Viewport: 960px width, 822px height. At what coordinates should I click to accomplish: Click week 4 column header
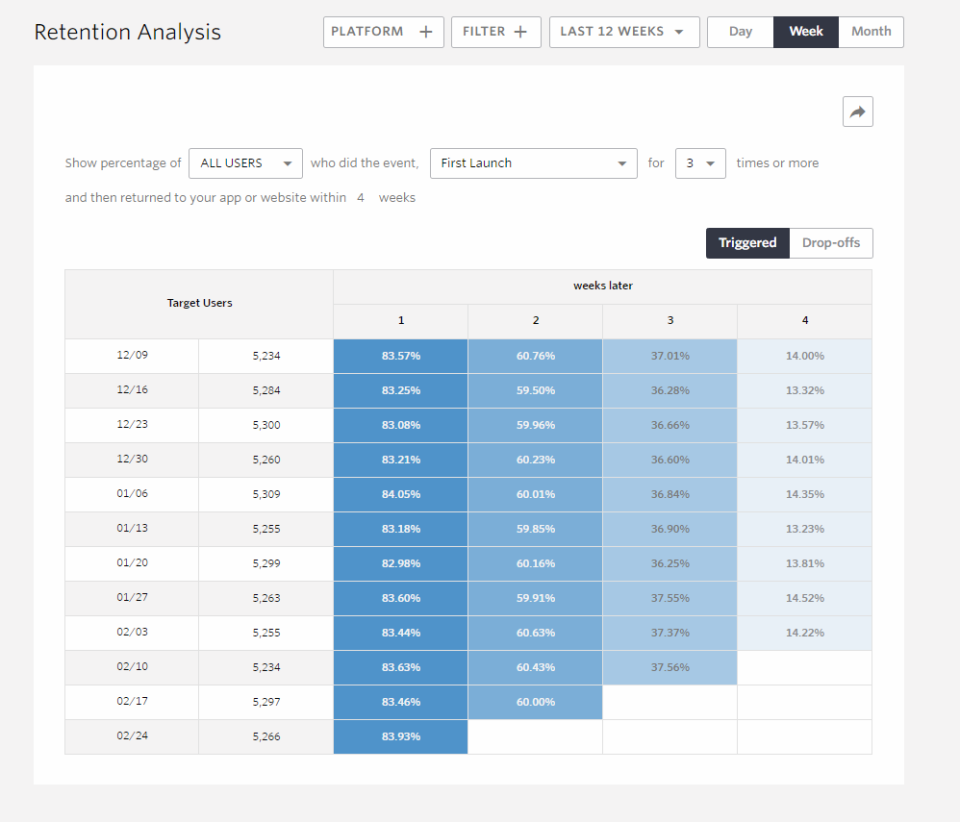804,321
